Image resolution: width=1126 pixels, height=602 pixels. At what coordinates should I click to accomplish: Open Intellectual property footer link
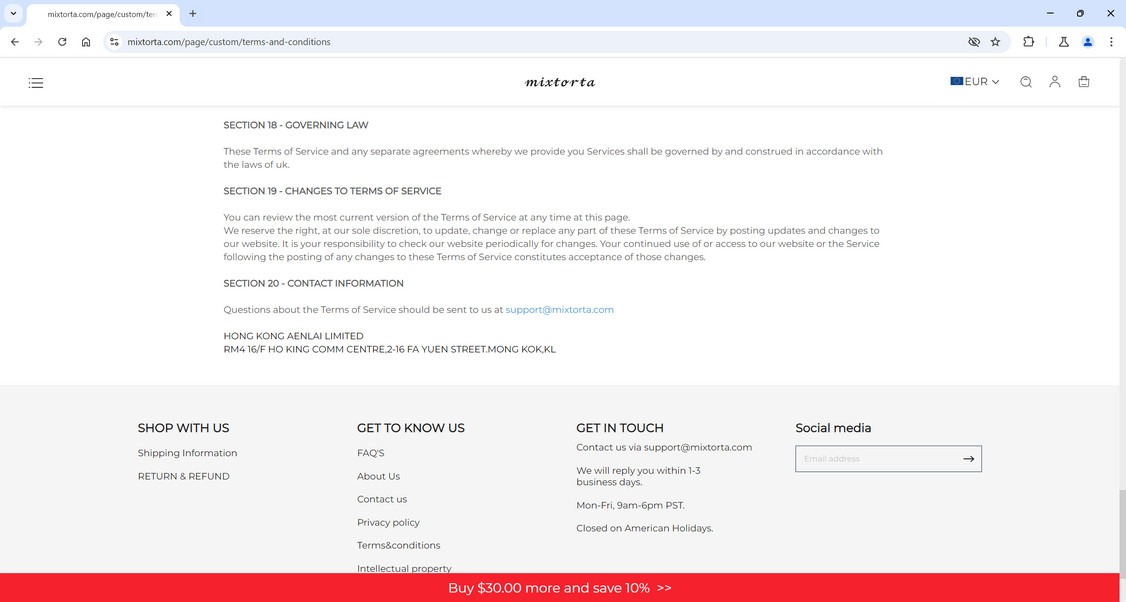[x=404, y=568]
